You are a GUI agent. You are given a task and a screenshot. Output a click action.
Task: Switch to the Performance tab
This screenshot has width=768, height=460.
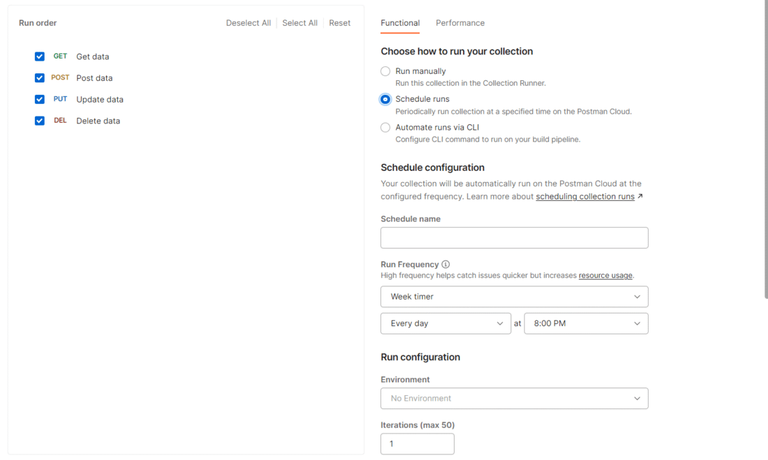pos(460,23)
